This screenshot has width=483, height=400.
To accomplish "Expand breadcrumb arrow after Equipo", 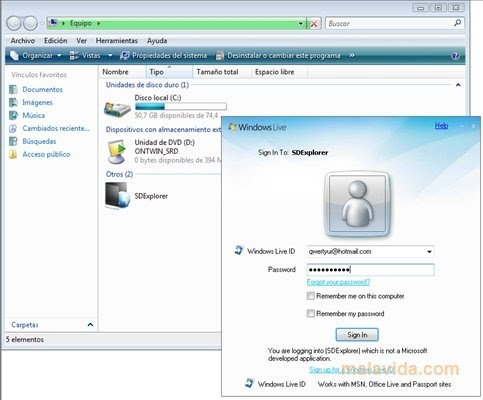I will coord(99,23).
